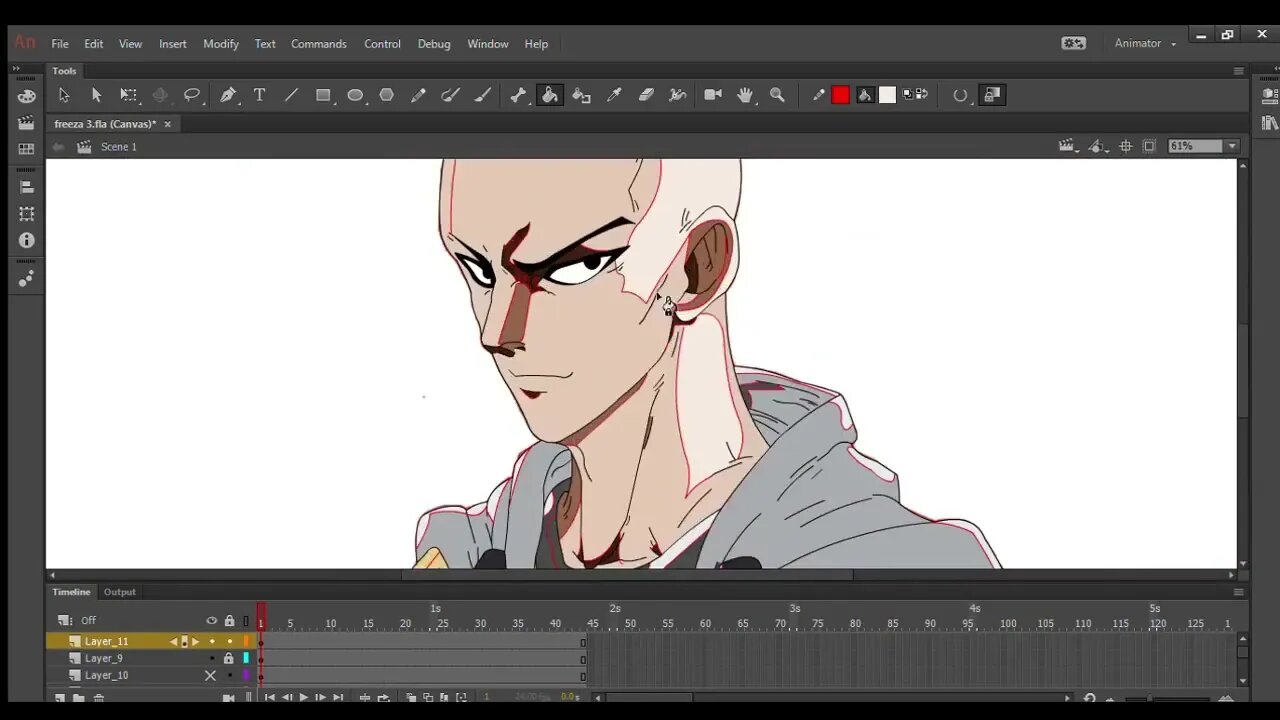Select the Subselection tool

point(96,95)
